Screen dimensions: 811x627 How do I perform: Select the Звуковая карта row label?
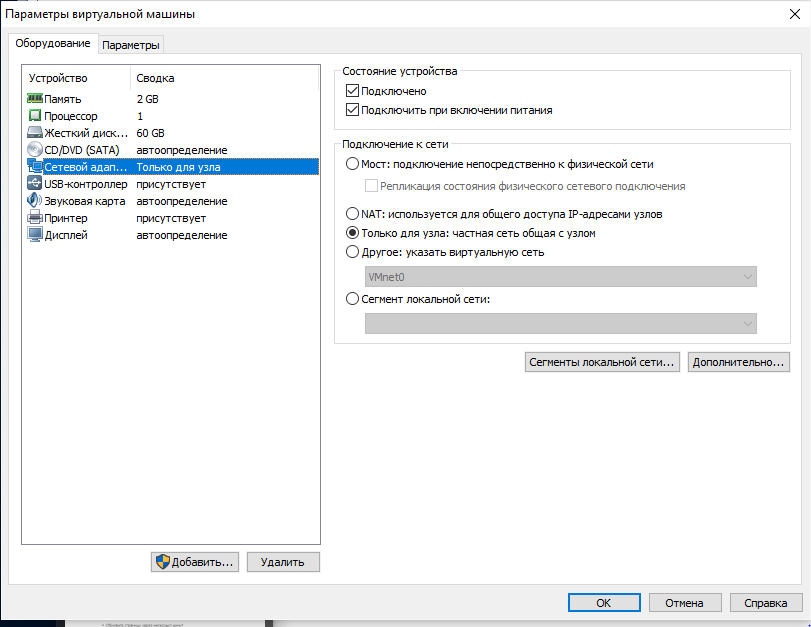tap(84, 201)
